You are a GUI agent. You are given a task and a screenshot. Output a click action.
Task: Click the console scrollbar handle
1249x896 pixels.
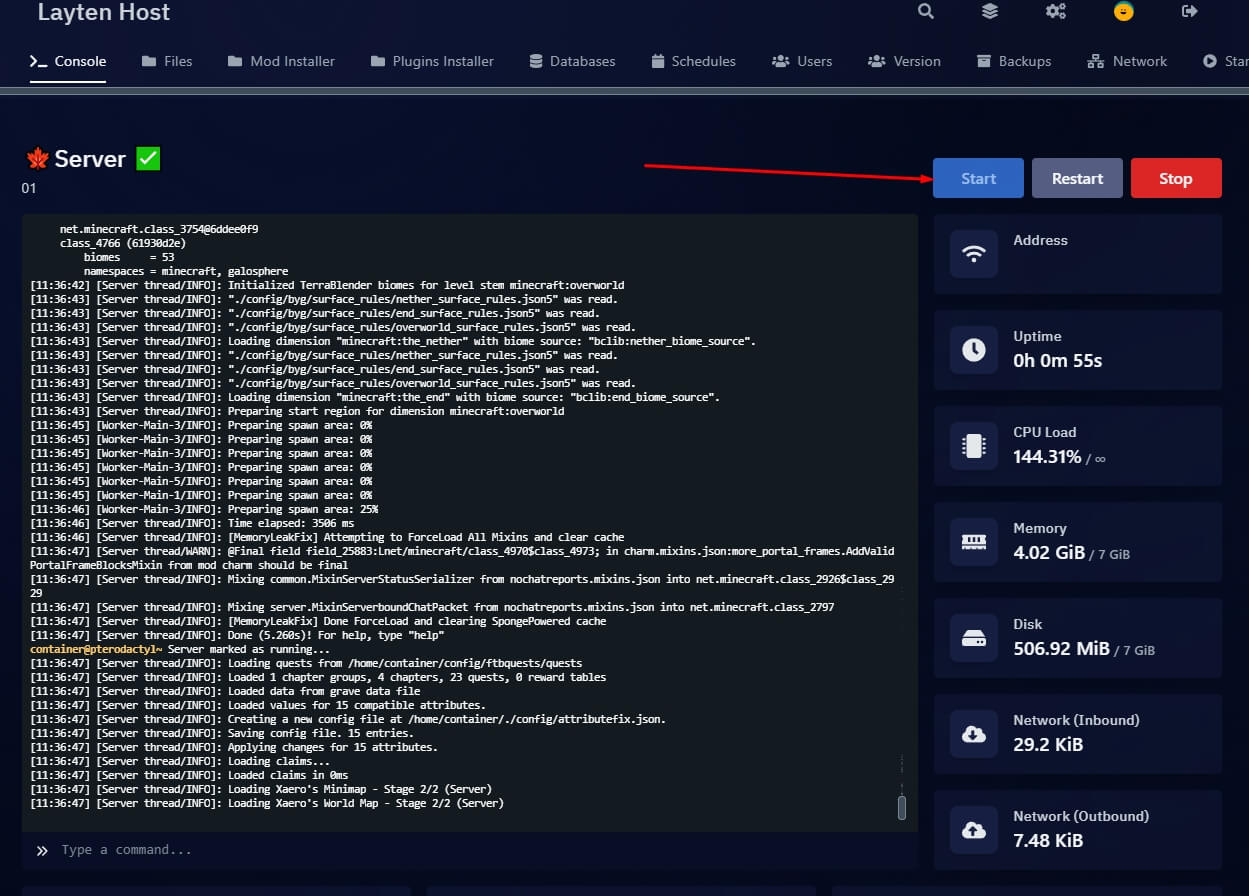(x=902, y=807)
